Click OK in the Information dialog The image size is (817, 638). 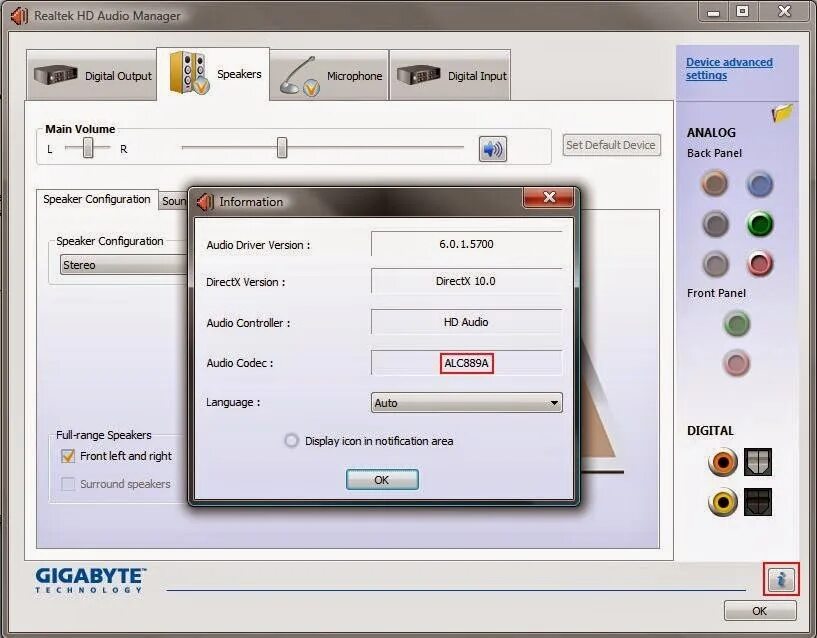pyautogui.click(x=382, y=480)
